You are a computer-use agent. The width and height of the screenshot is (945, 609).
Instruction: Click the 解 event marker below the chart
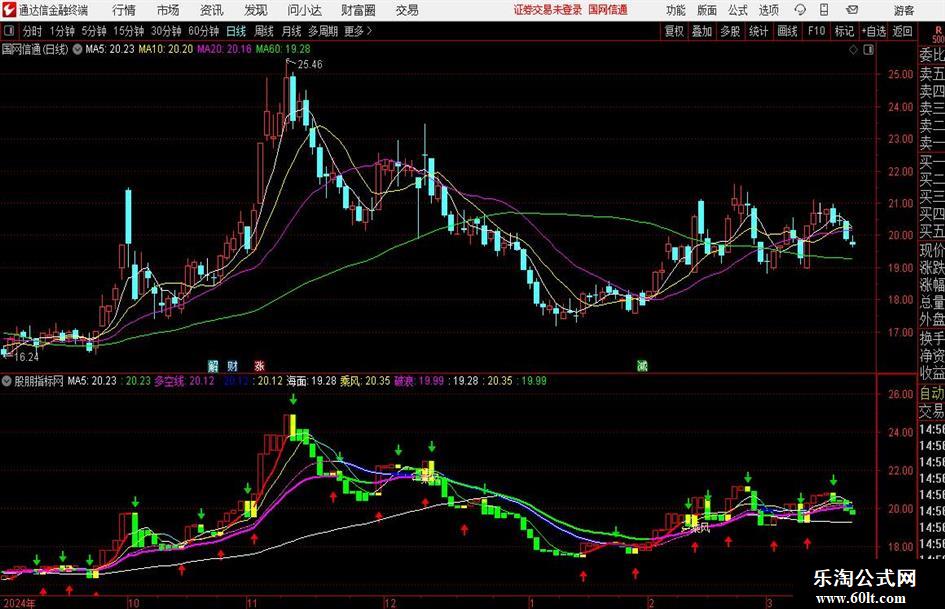[213, 365]
